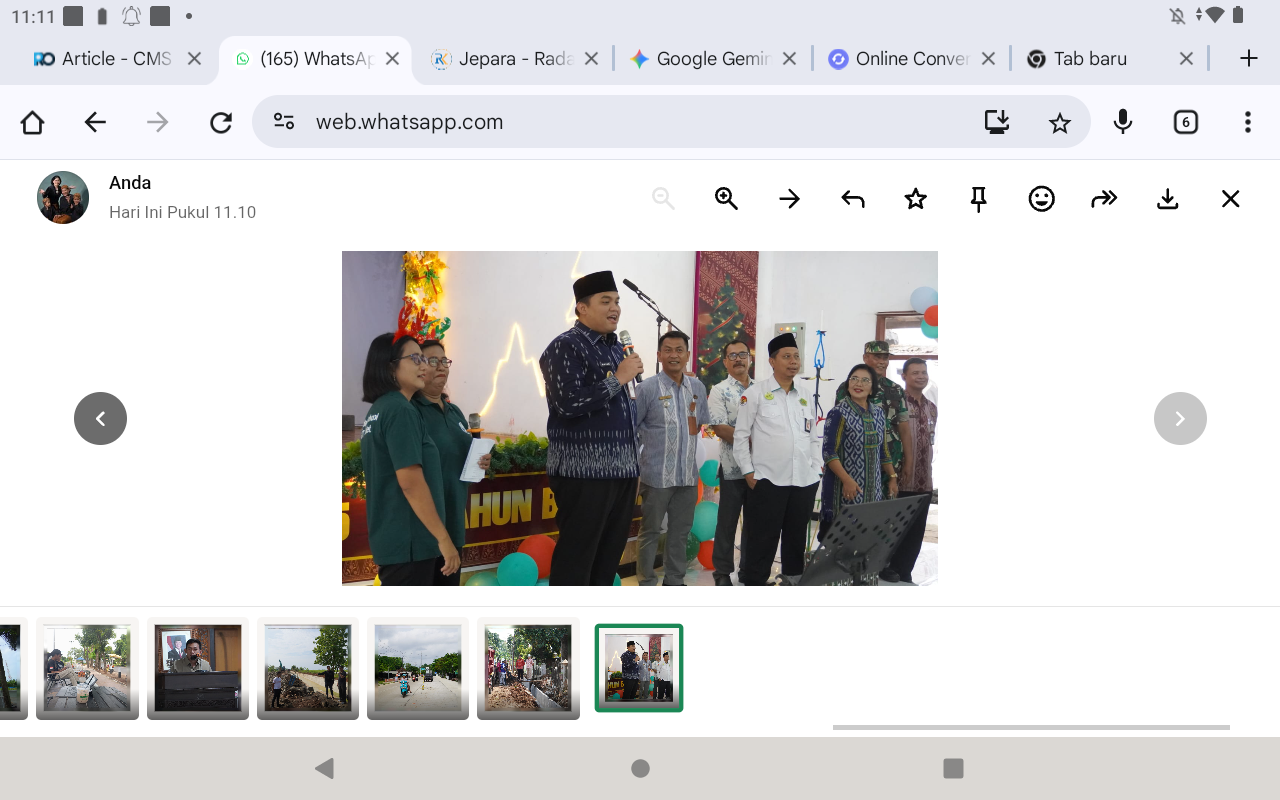Image resolution: width=1280 pixels, height=800 pixels.
Task: Tap the Android home circle button
Action: 640,768
